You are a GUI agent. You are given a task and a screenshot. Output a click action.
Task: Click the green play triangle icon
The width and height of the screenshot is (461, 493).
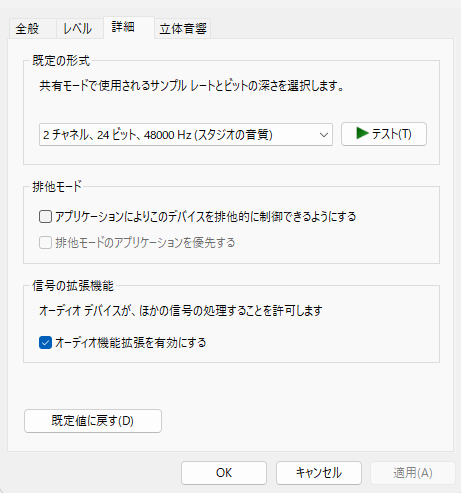click(x=362, y=133)
